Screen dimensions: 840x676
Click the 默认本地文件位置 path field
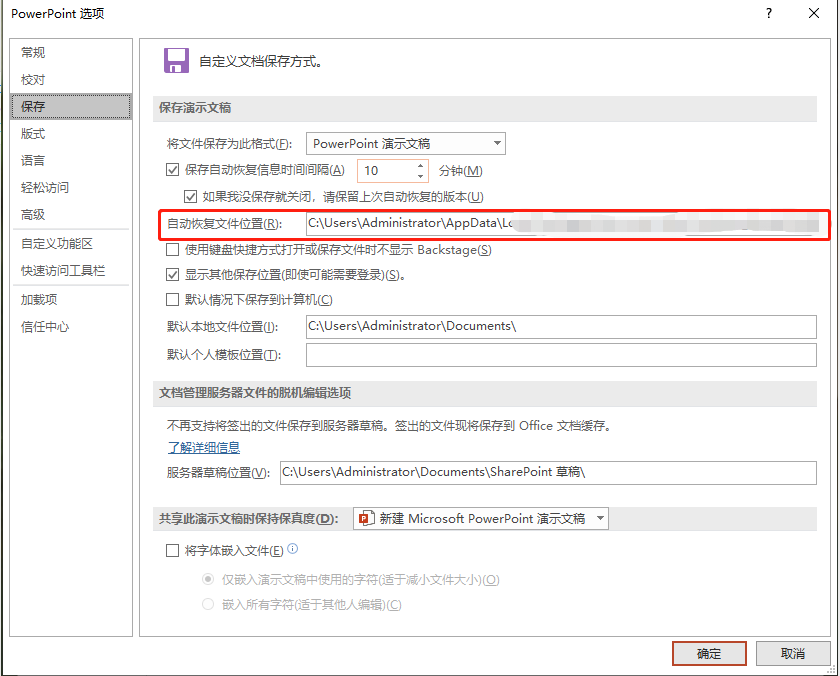[561, 327]
